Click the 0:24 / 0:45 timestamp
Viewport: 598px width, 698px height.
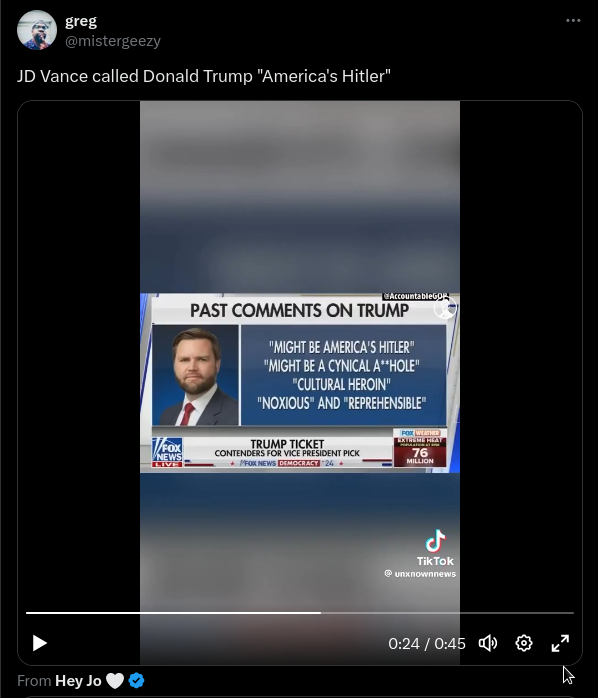[x=427, y=643]
